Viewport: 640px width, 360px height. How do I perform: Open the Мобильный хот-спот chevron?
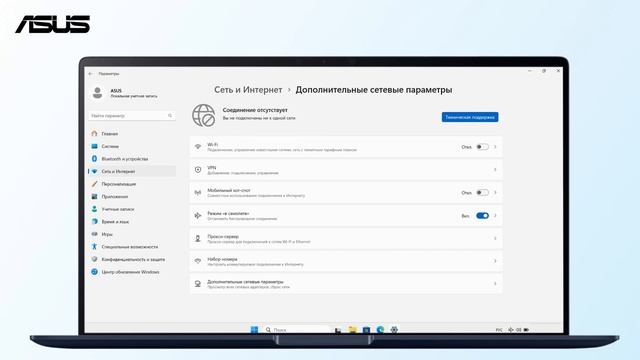495,193
